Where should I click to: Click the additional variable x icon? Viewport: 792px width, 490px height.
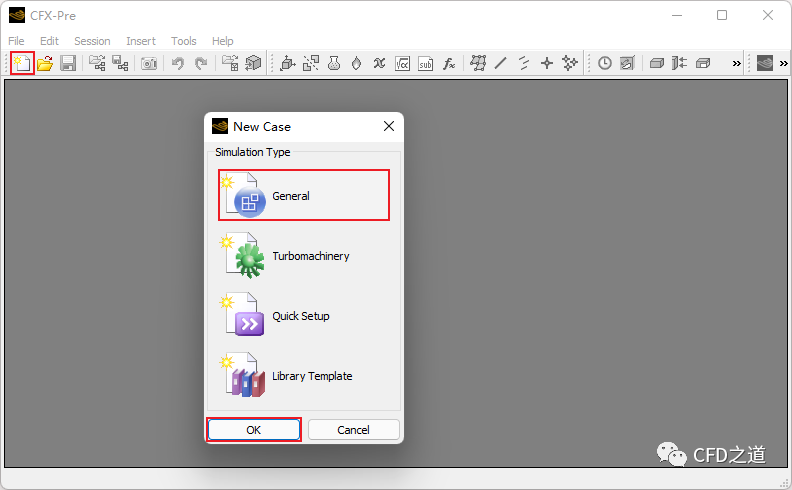pos(379,63)
